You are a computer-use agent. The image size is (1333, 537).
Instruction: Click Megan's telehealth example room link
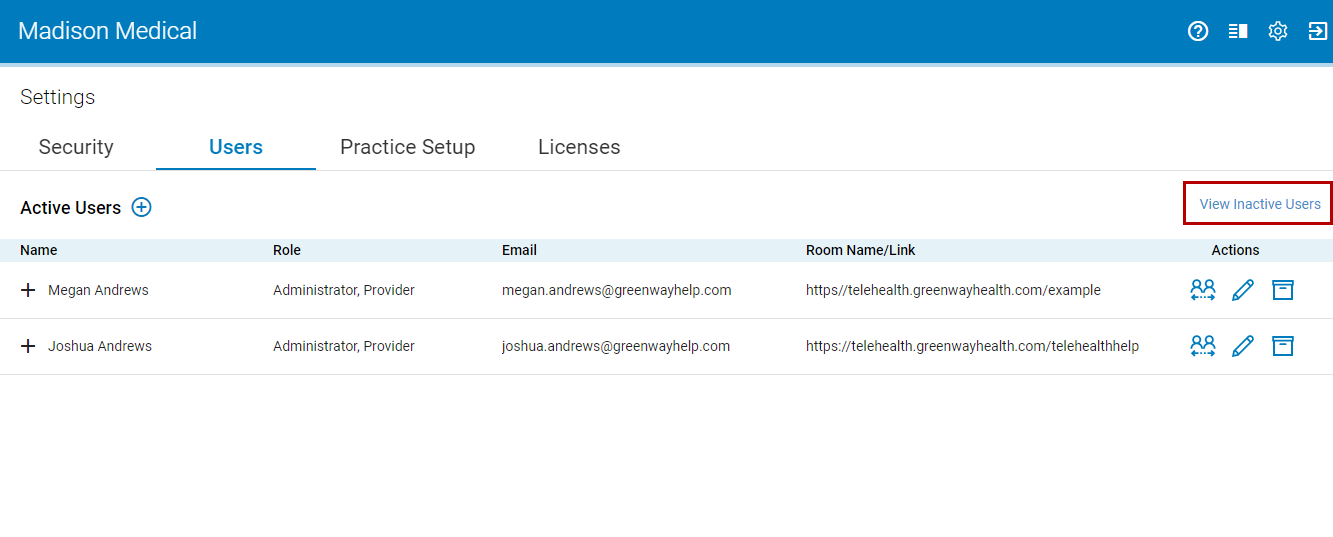(953, 290)
